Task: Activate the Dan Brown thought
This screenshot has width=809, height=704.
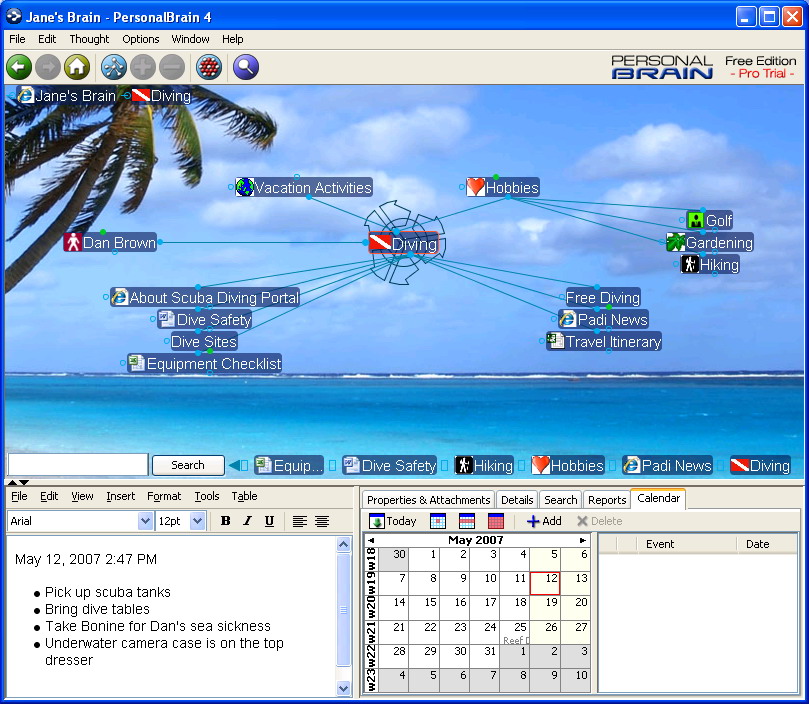Action: tap(110, 243)
